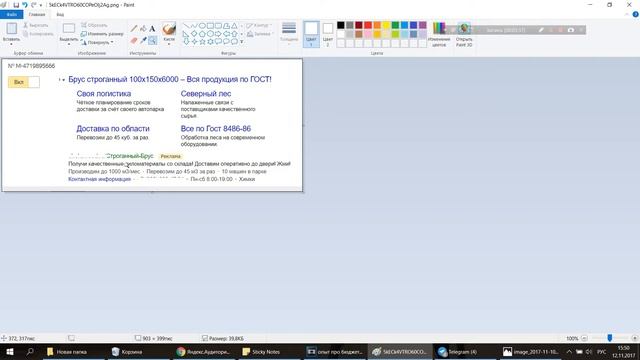Viewport: 640px width, 360px height.
Task: Switch to View (Вид) ribbon tab
Action: tap(60, 14)
